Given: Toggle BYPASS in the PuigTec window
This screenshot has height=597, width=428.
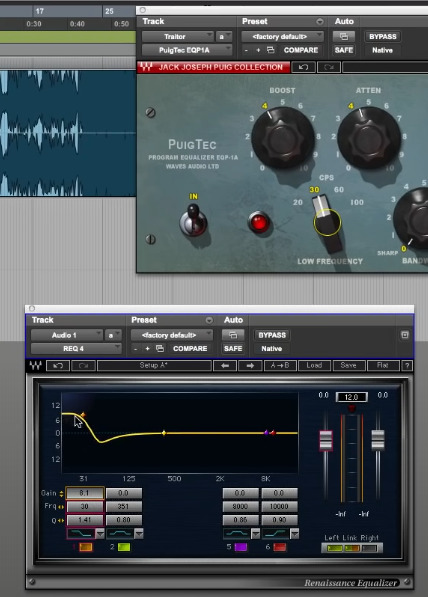Looking at the screenshot, I should [383, 37].
